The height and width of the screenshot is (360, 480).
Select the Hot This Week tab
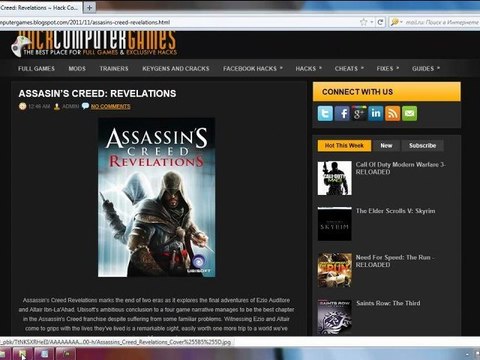pyautogui.click(x=344, y=146)
